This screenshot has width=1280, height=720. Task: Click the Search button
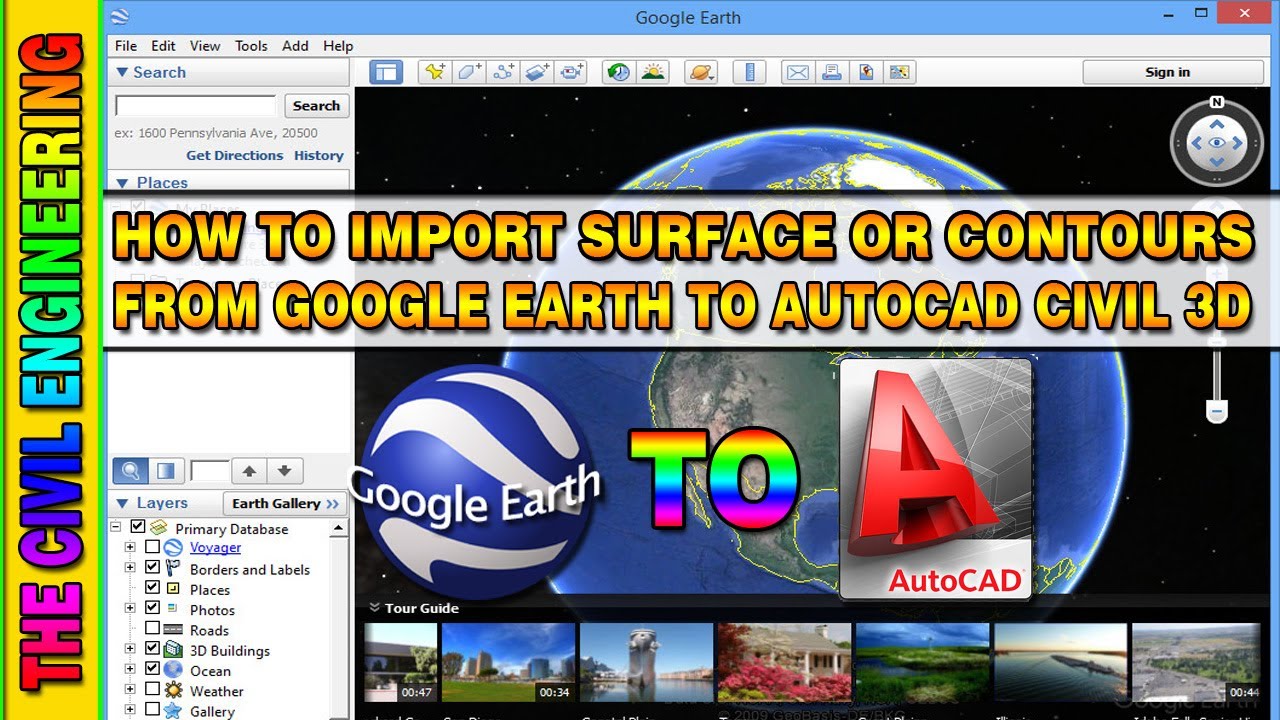(316, 106)
